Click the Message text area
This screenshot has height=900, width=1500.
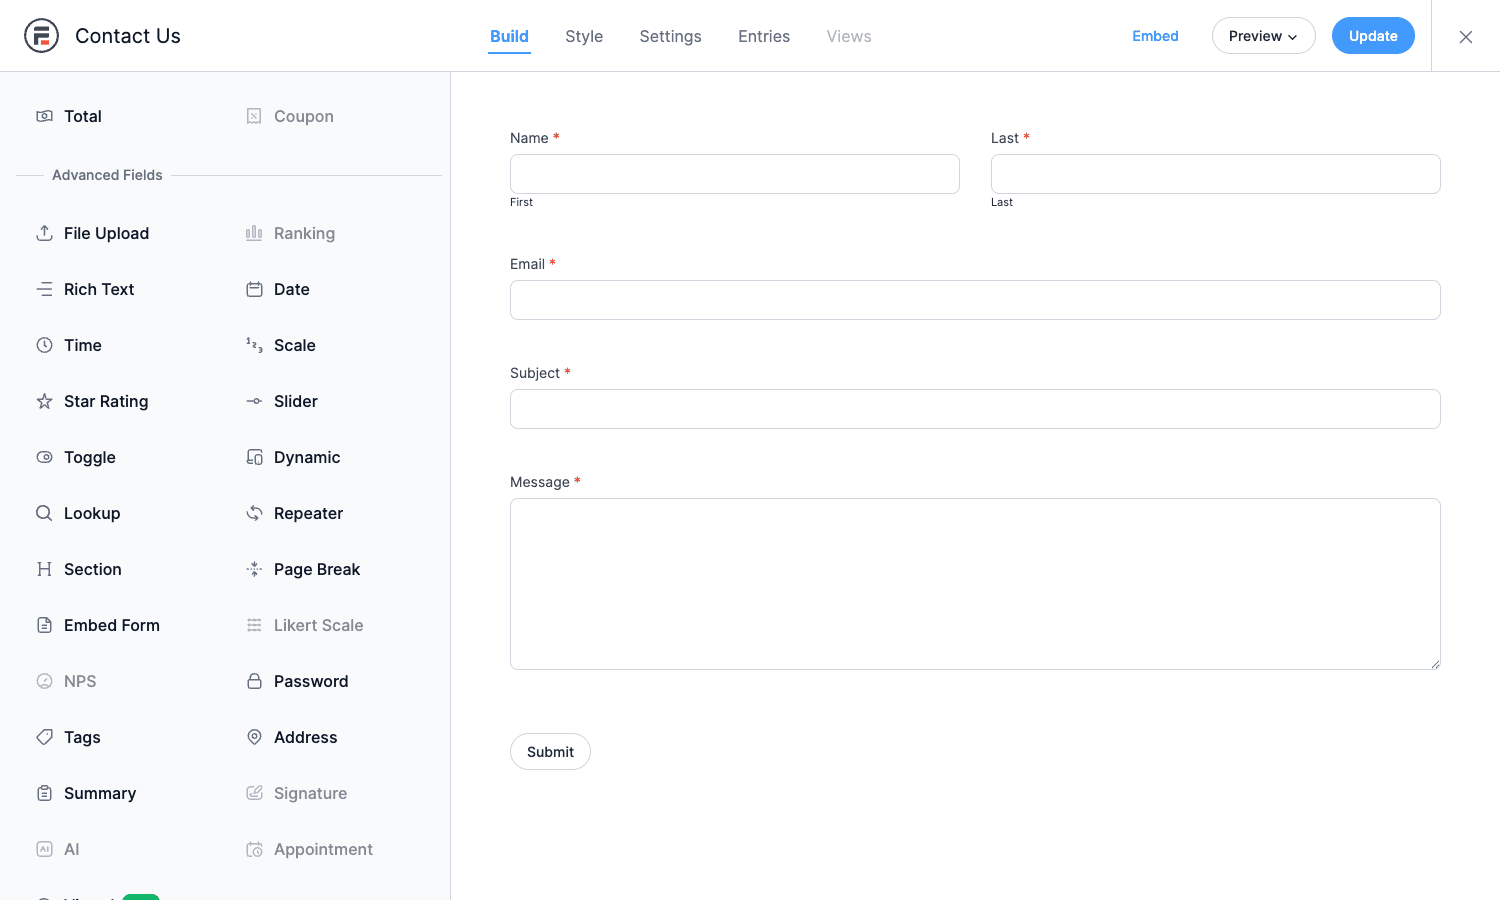pos(975,584)
